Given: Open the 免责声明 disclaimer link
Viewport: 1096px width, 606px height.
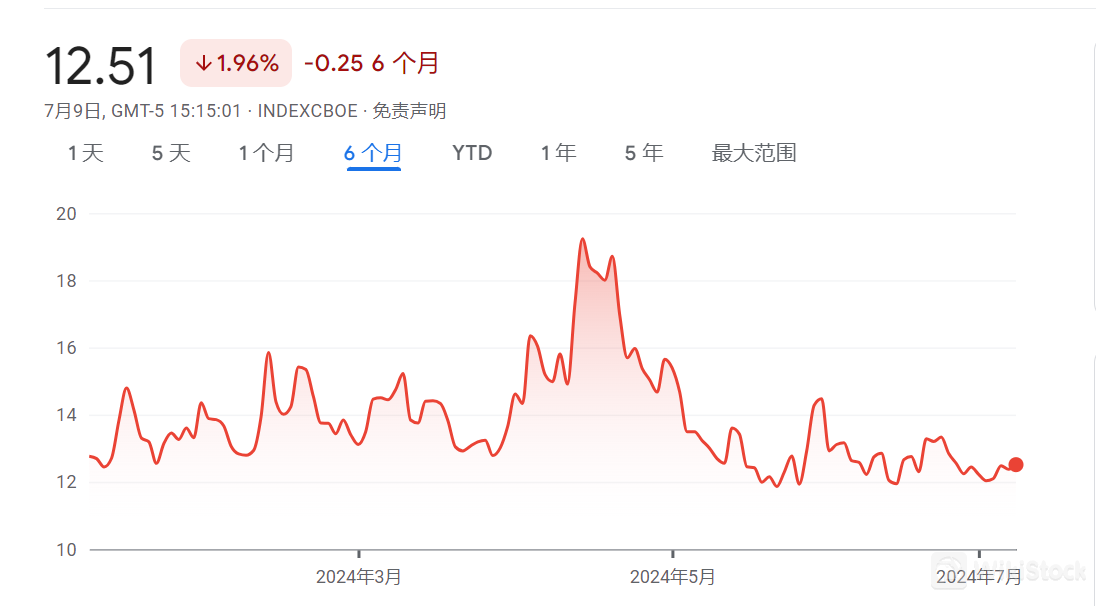Looking at the screenshot, I should coord(410,111).
